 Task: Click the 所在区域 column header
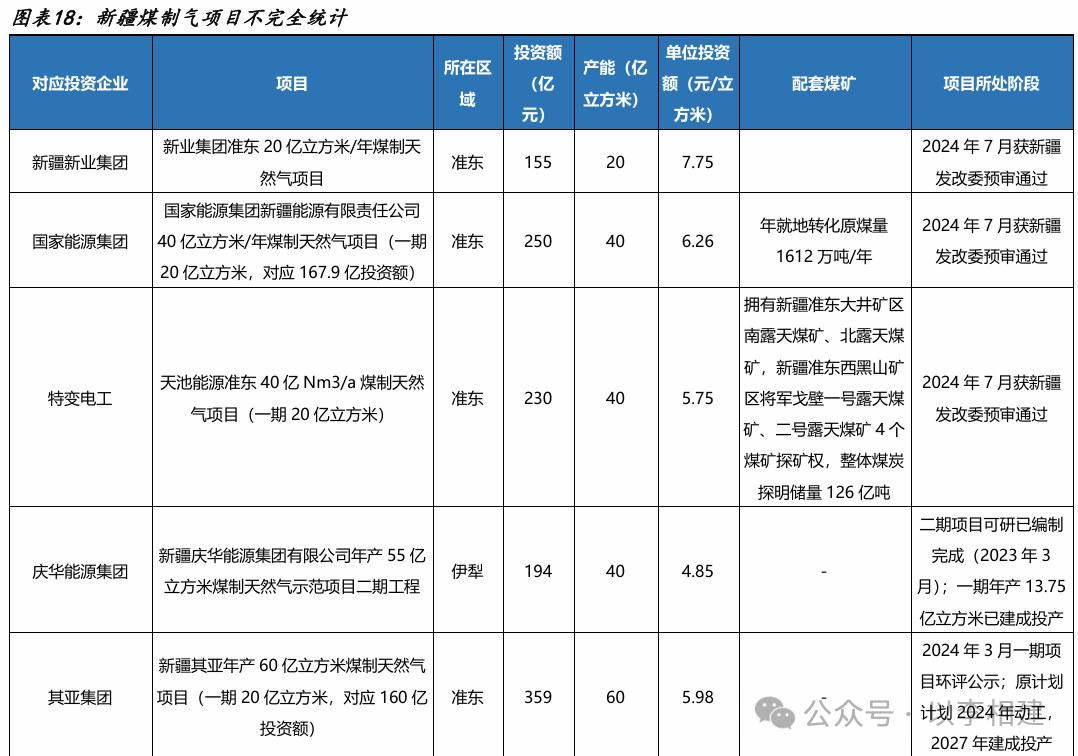tap(468, 83)
